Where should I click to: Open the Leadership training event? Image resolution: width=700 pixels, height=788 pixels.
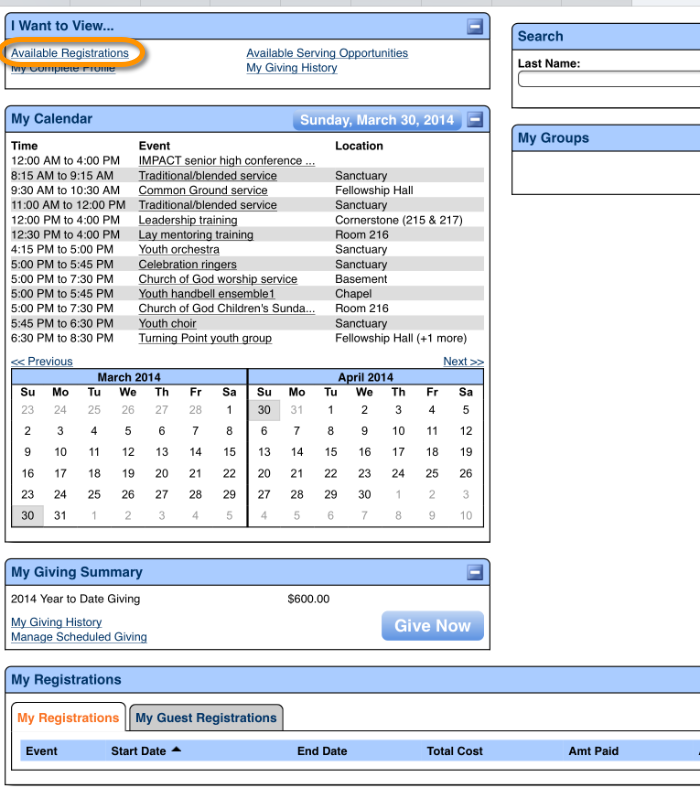coord(188,220)
